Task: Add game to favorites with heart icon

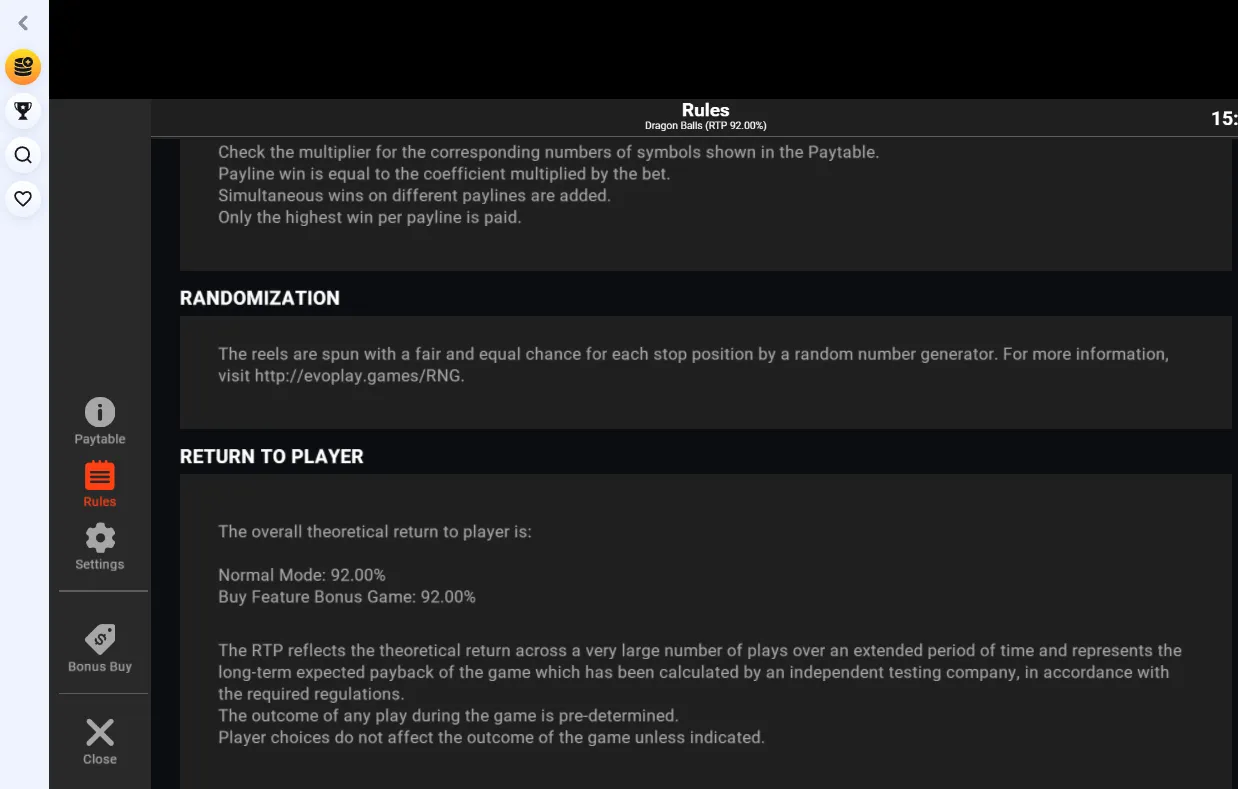Action: (23, 199)
